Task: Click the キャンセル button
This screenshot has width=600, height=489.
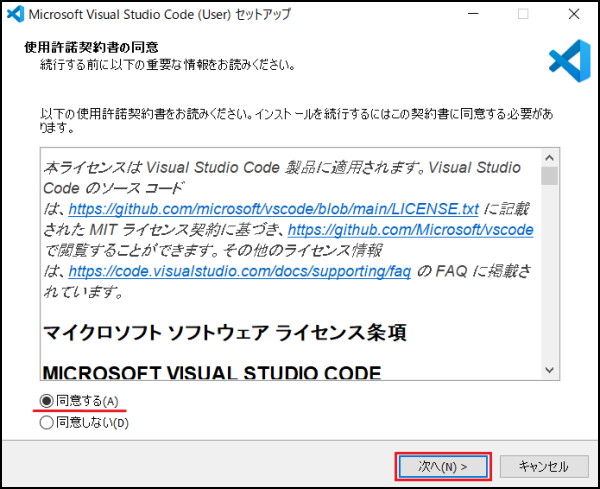Action: tap(544, 466)
